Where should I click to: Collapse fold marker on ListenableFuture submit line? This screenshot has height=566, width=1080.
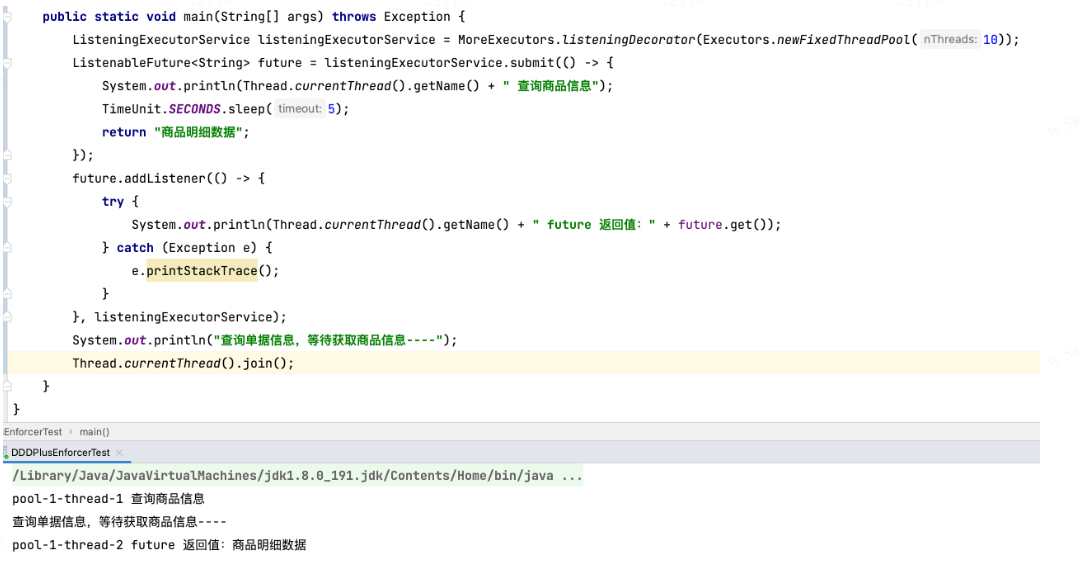pos(7,63)
